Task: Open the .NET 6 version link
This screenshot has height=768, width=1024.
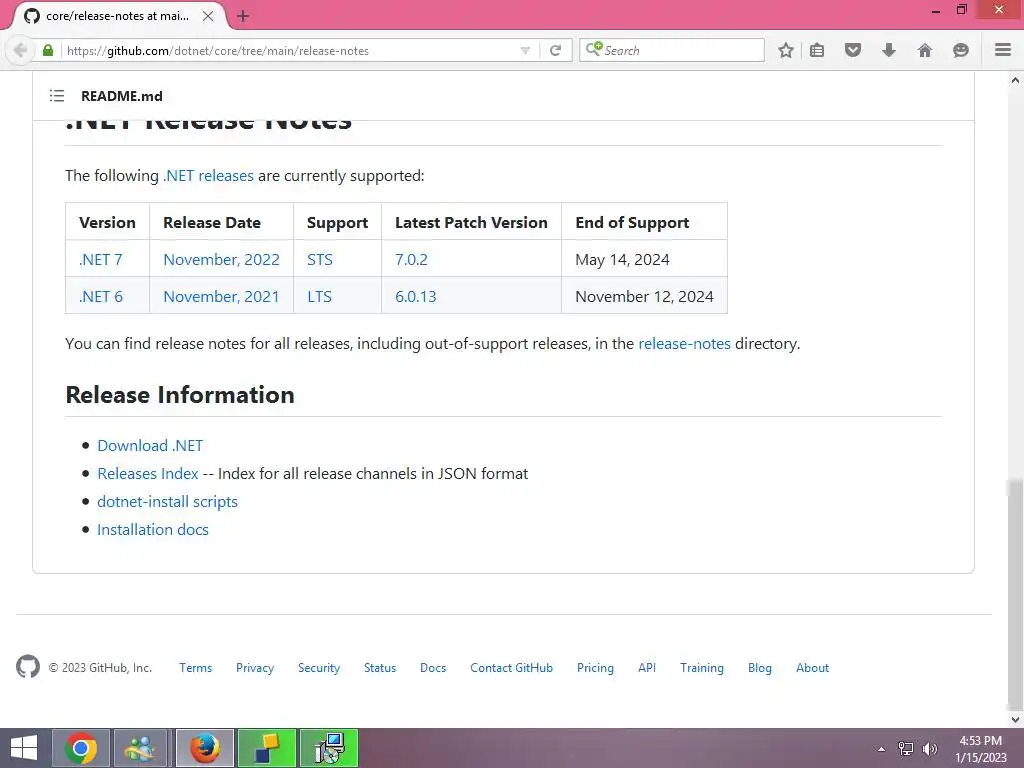Action: point(101,296)
